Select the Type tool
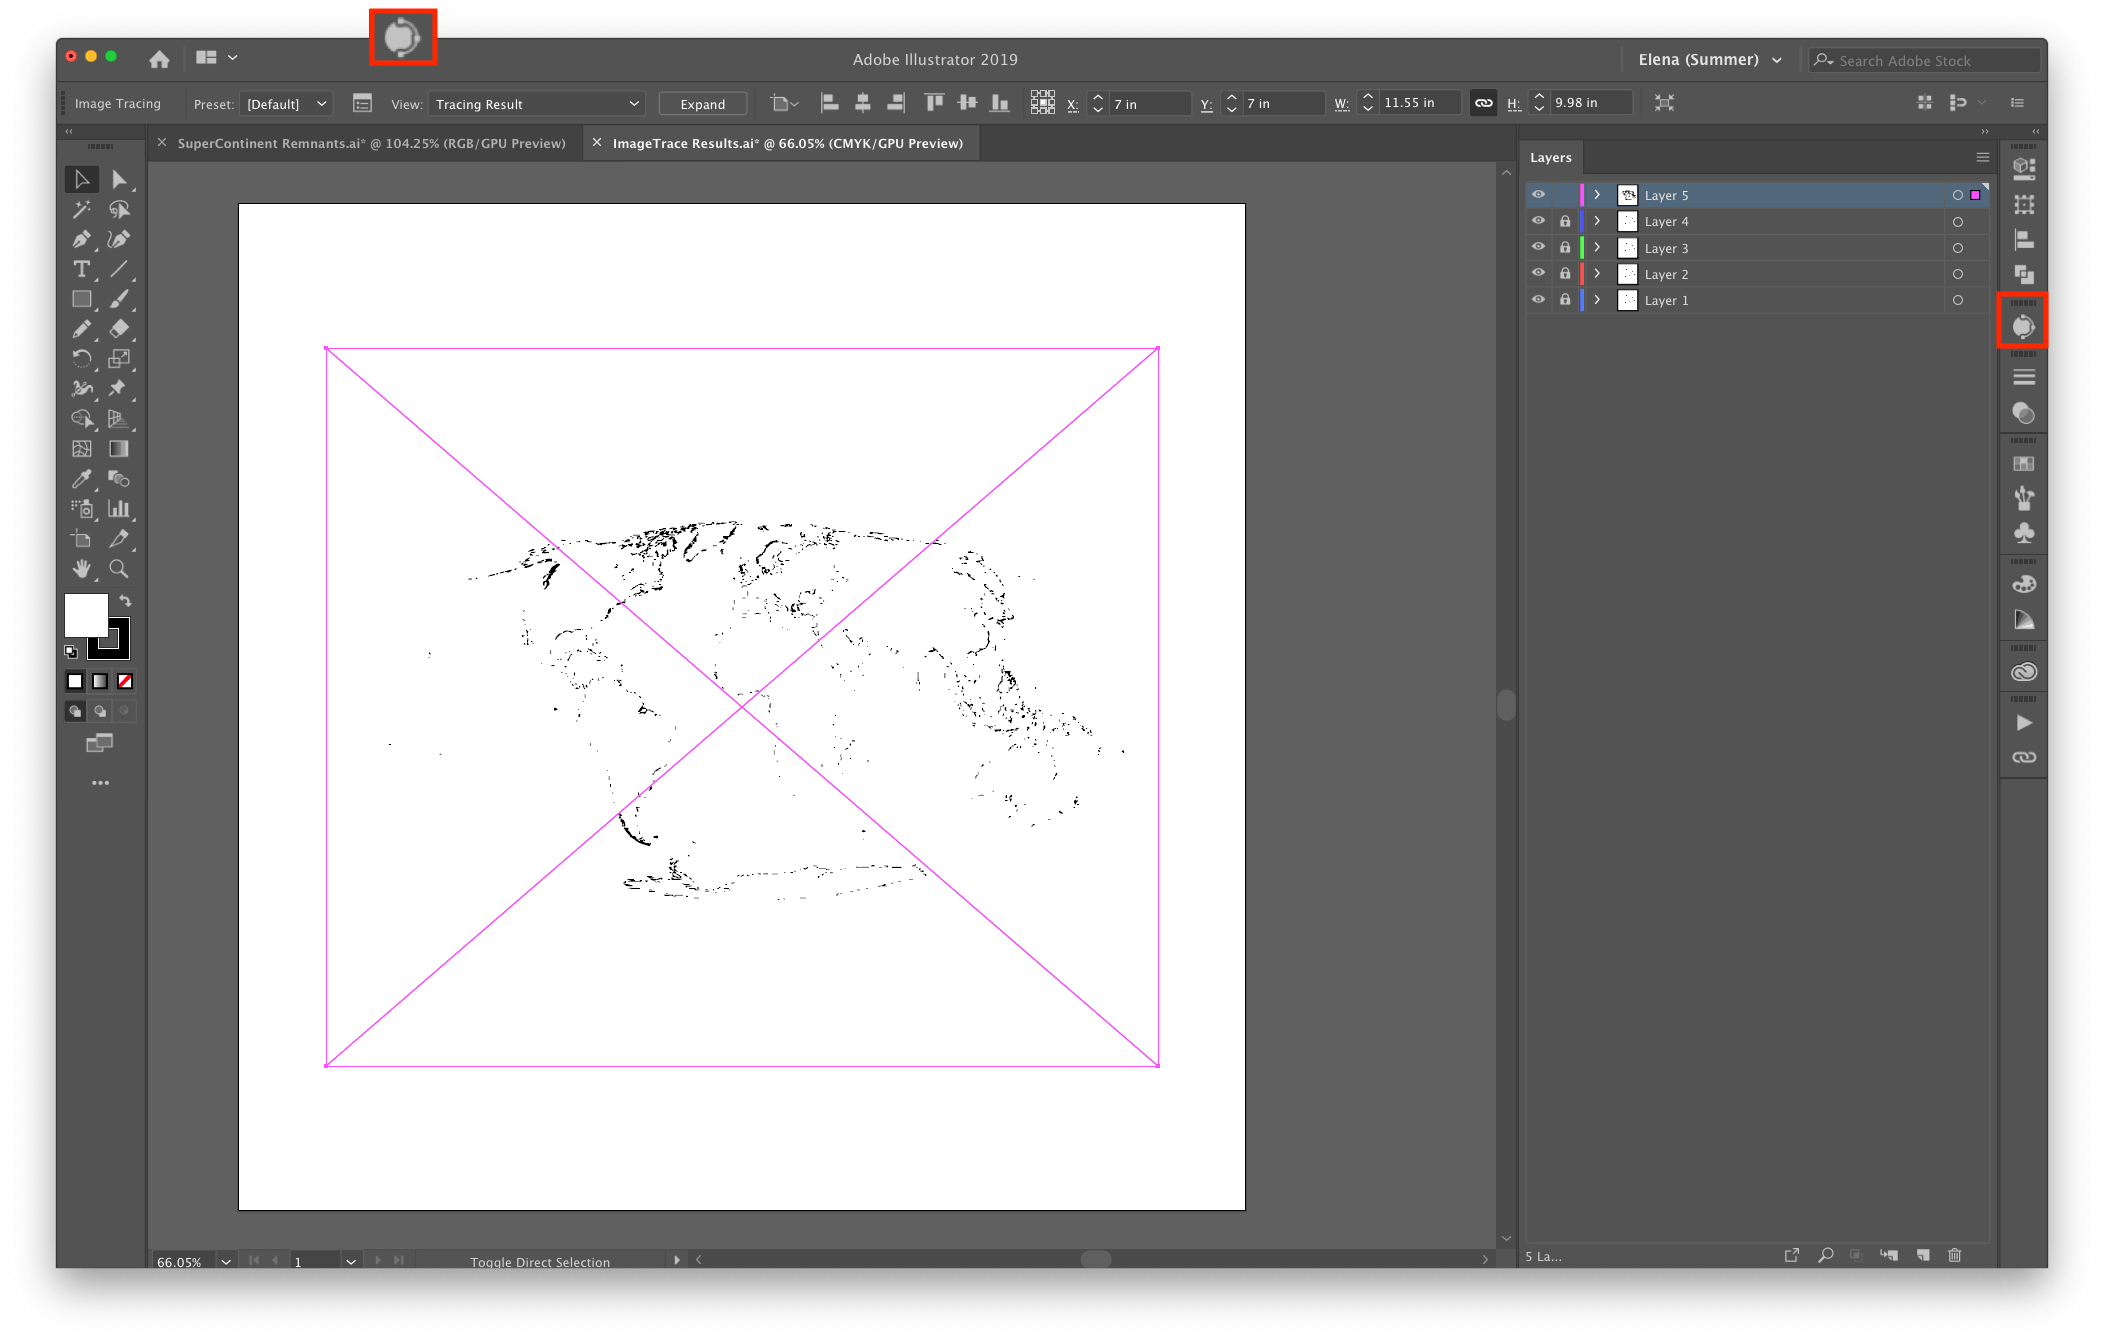2104x1342 pixels. click(81, 270)
